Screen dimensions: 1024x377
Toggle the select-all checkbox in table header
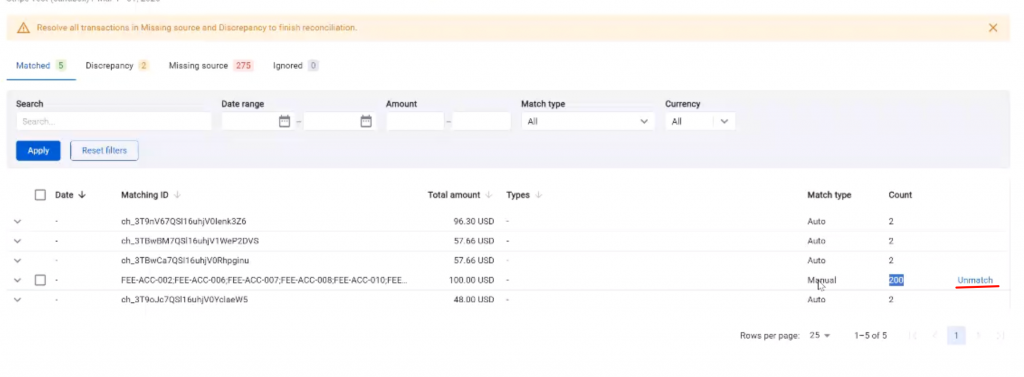tap(40, 195)
